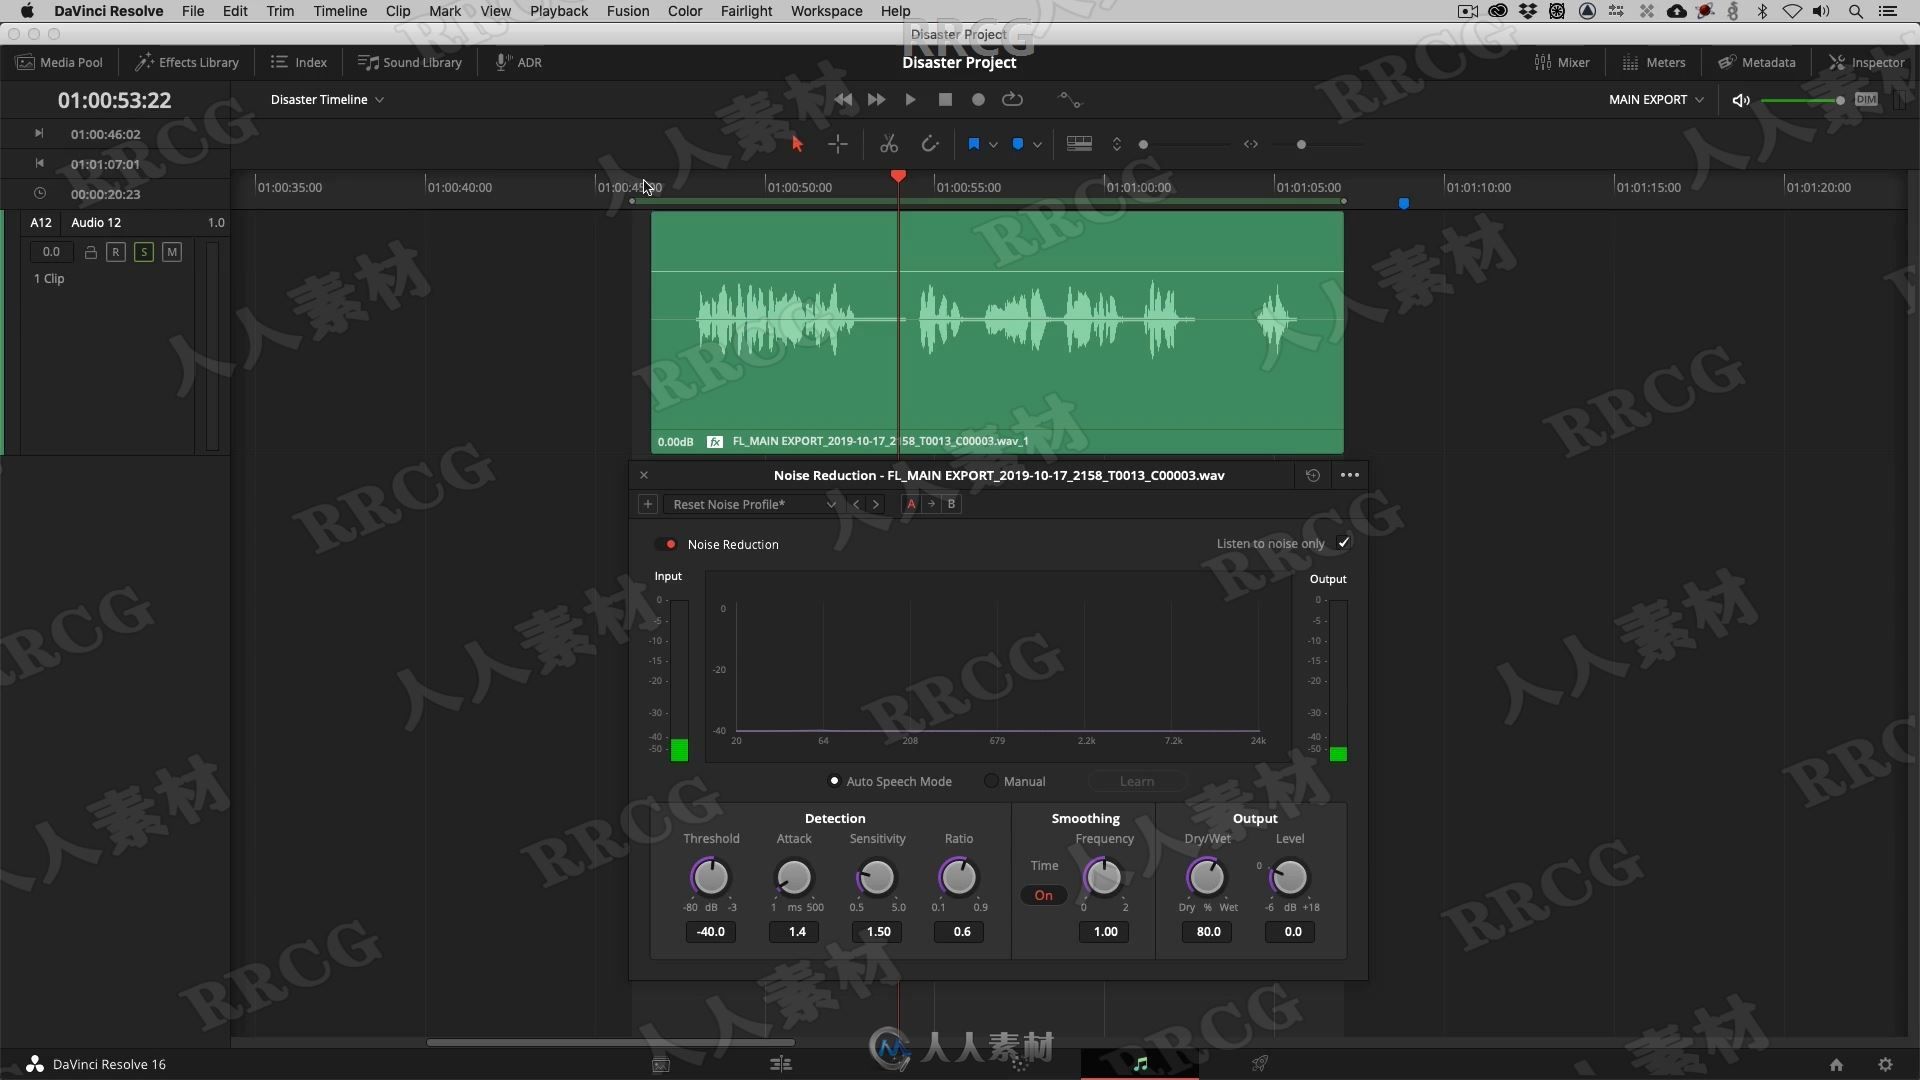
Task: Open the Clip menu
Action: [x=398, y=11]
